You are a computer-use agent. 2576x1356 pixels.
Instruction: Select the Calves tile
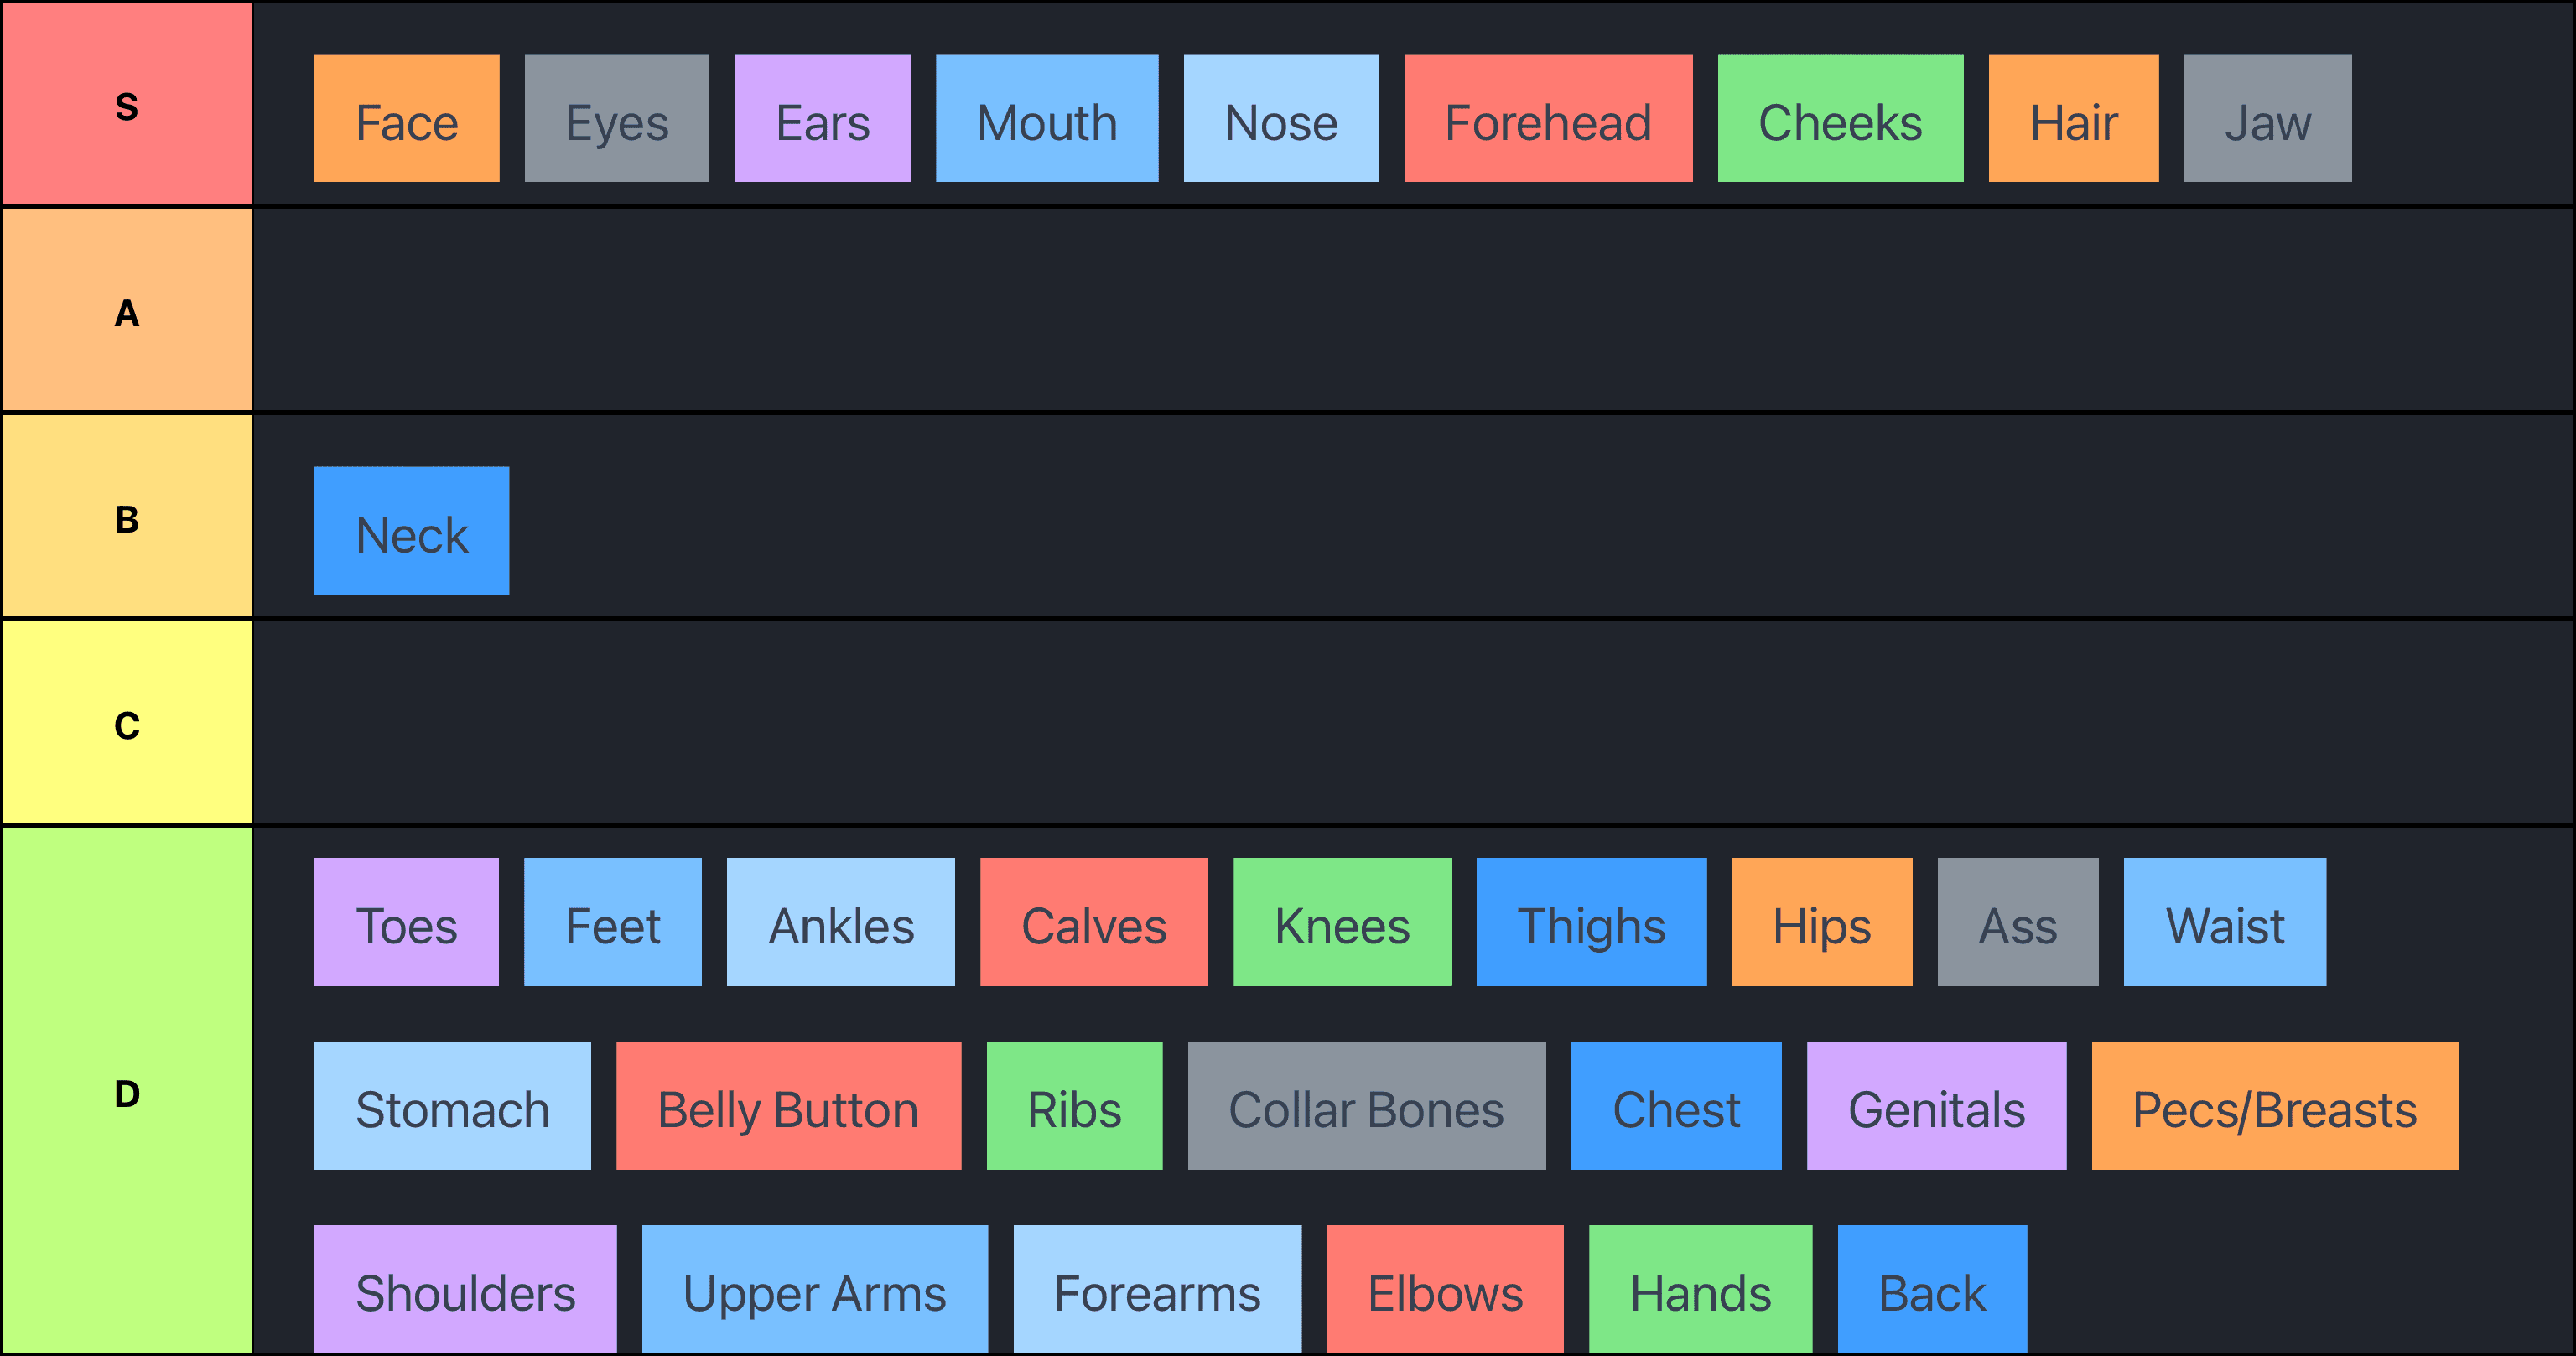tap(1093, 921)
